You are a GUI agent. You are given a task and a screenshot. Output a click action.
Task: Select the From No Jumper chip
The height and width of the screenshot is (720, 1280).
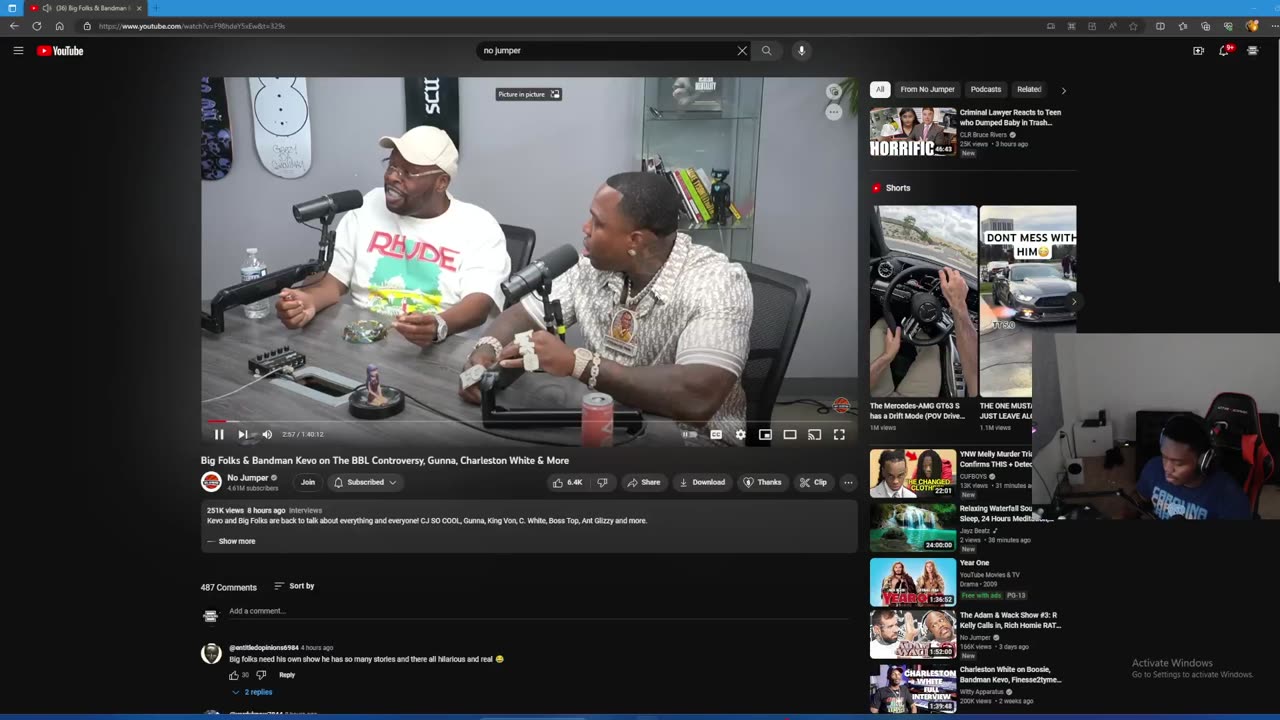coord(927,89)
